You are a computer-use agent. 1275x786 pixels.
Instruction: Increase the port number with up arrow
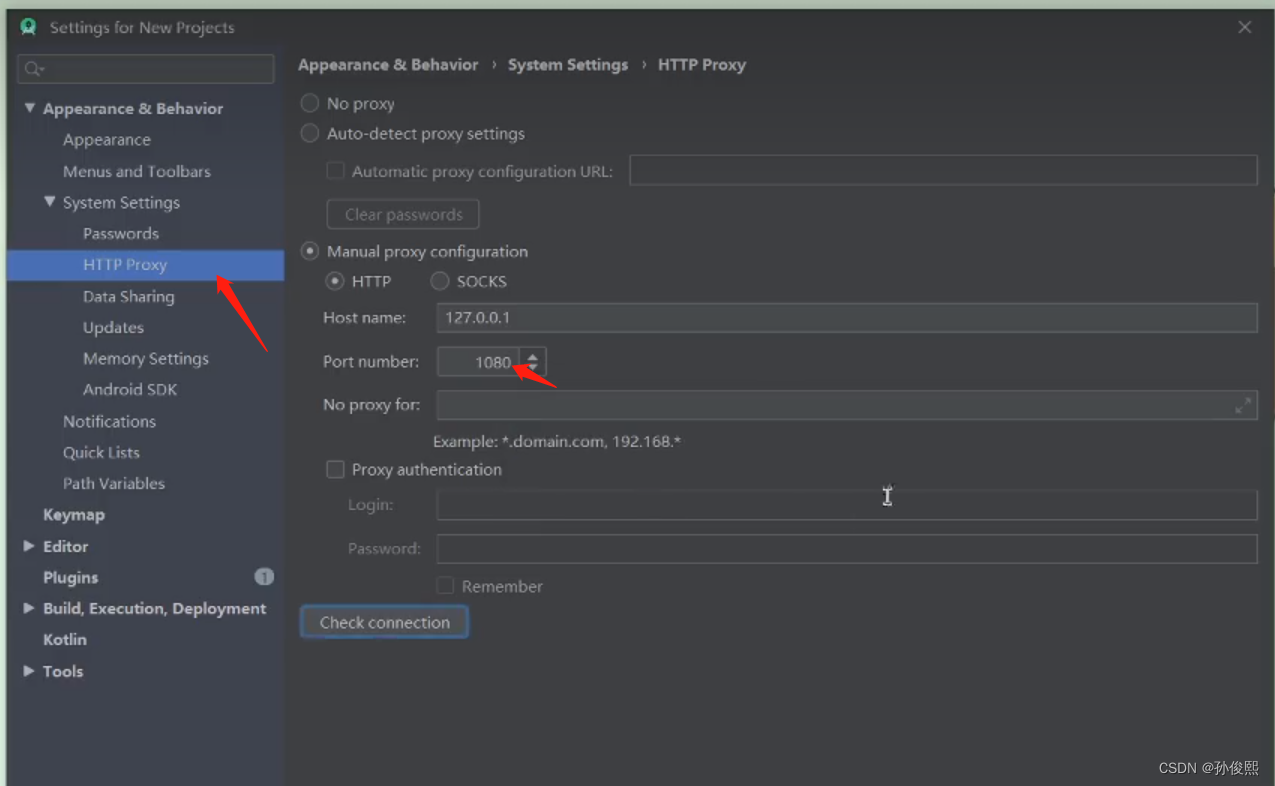tap(533, 355)
